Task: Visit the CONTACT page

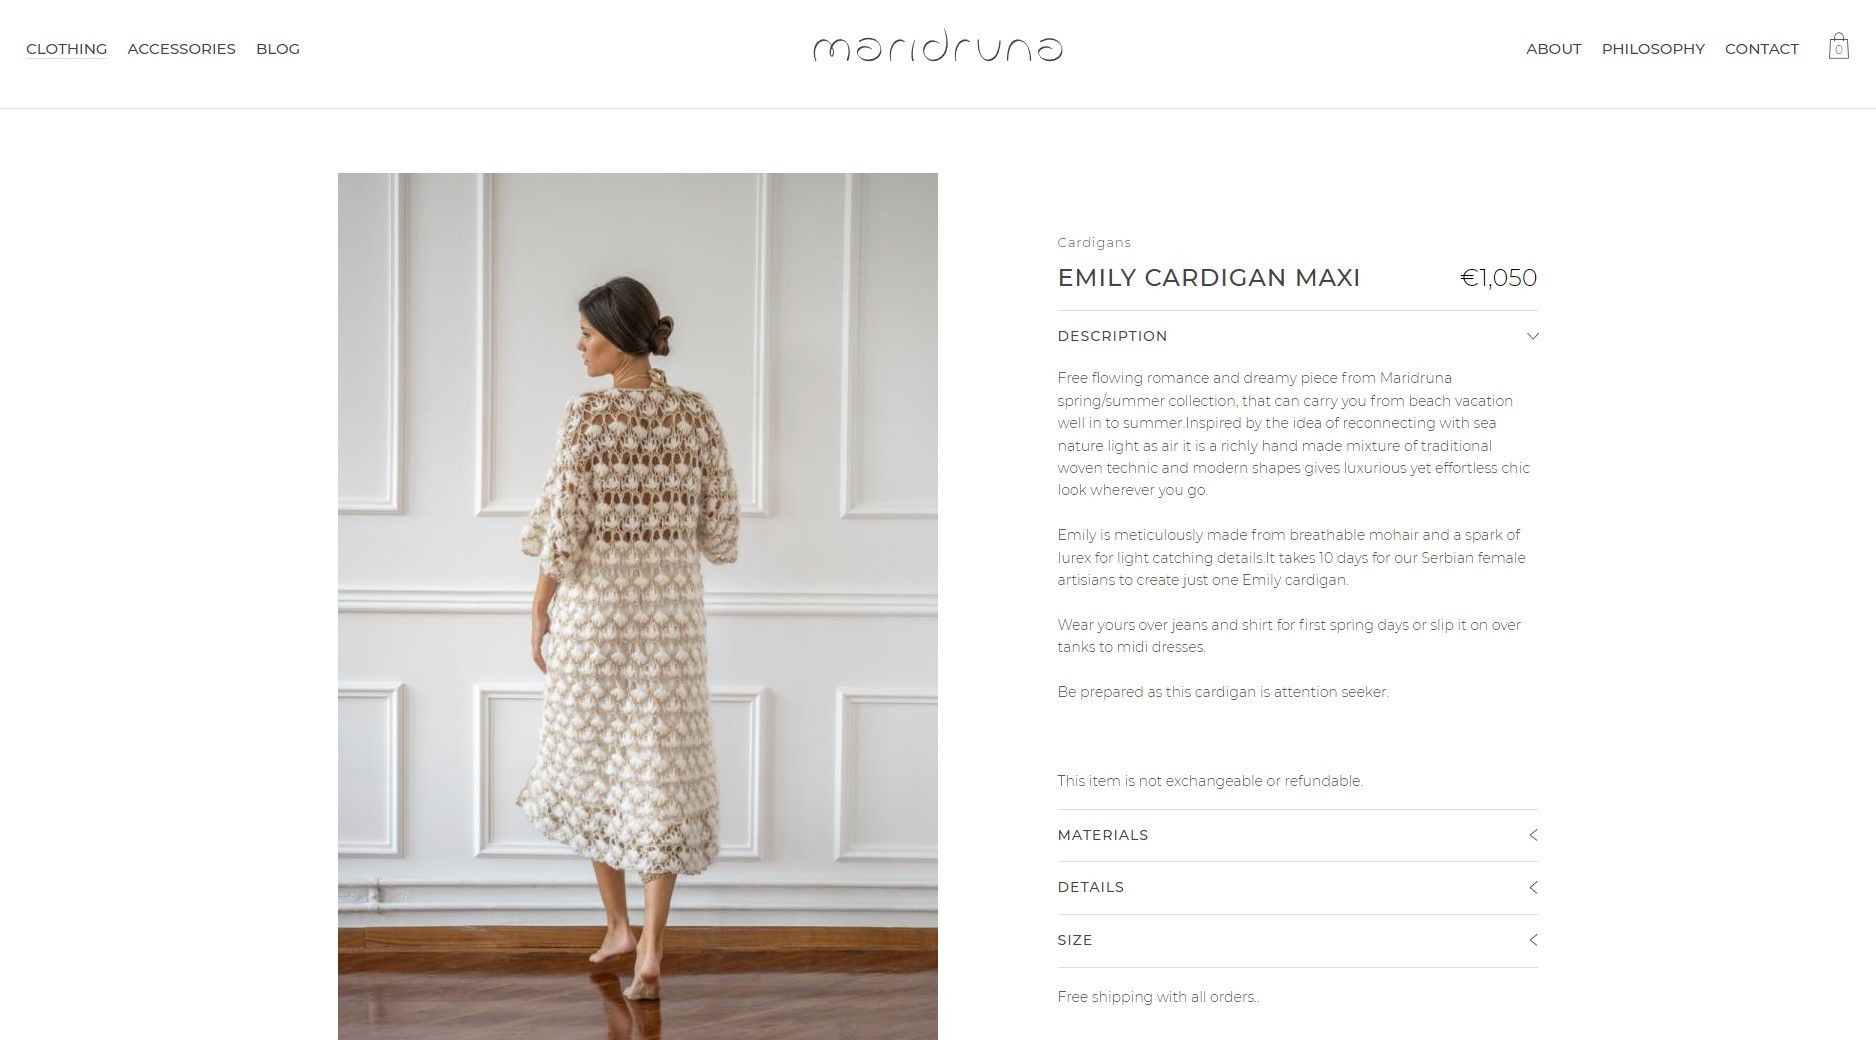Action: [x=1761, y=49]
